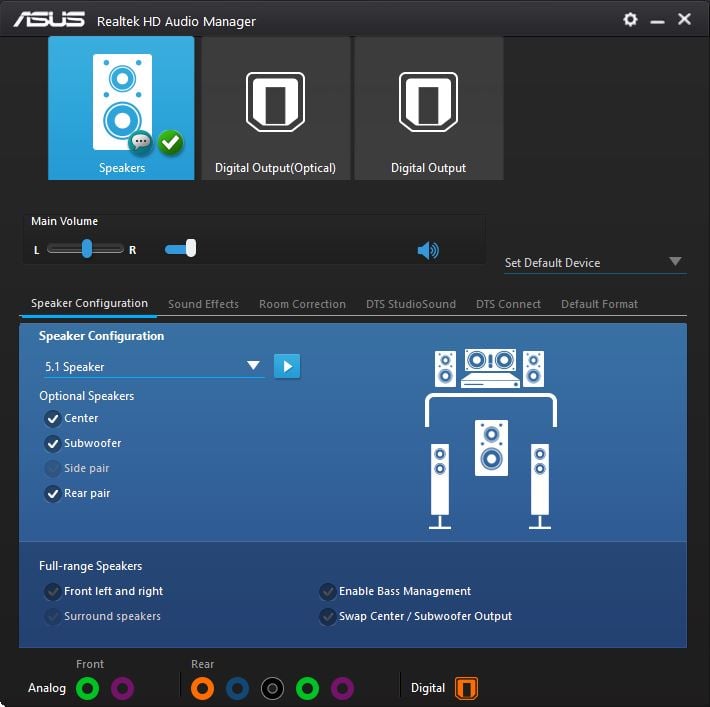Image resolution: width=710 pixels, height=707 pixels.
Task: Toggle the Side pair checkbox
Action: [x=53, y=468]
